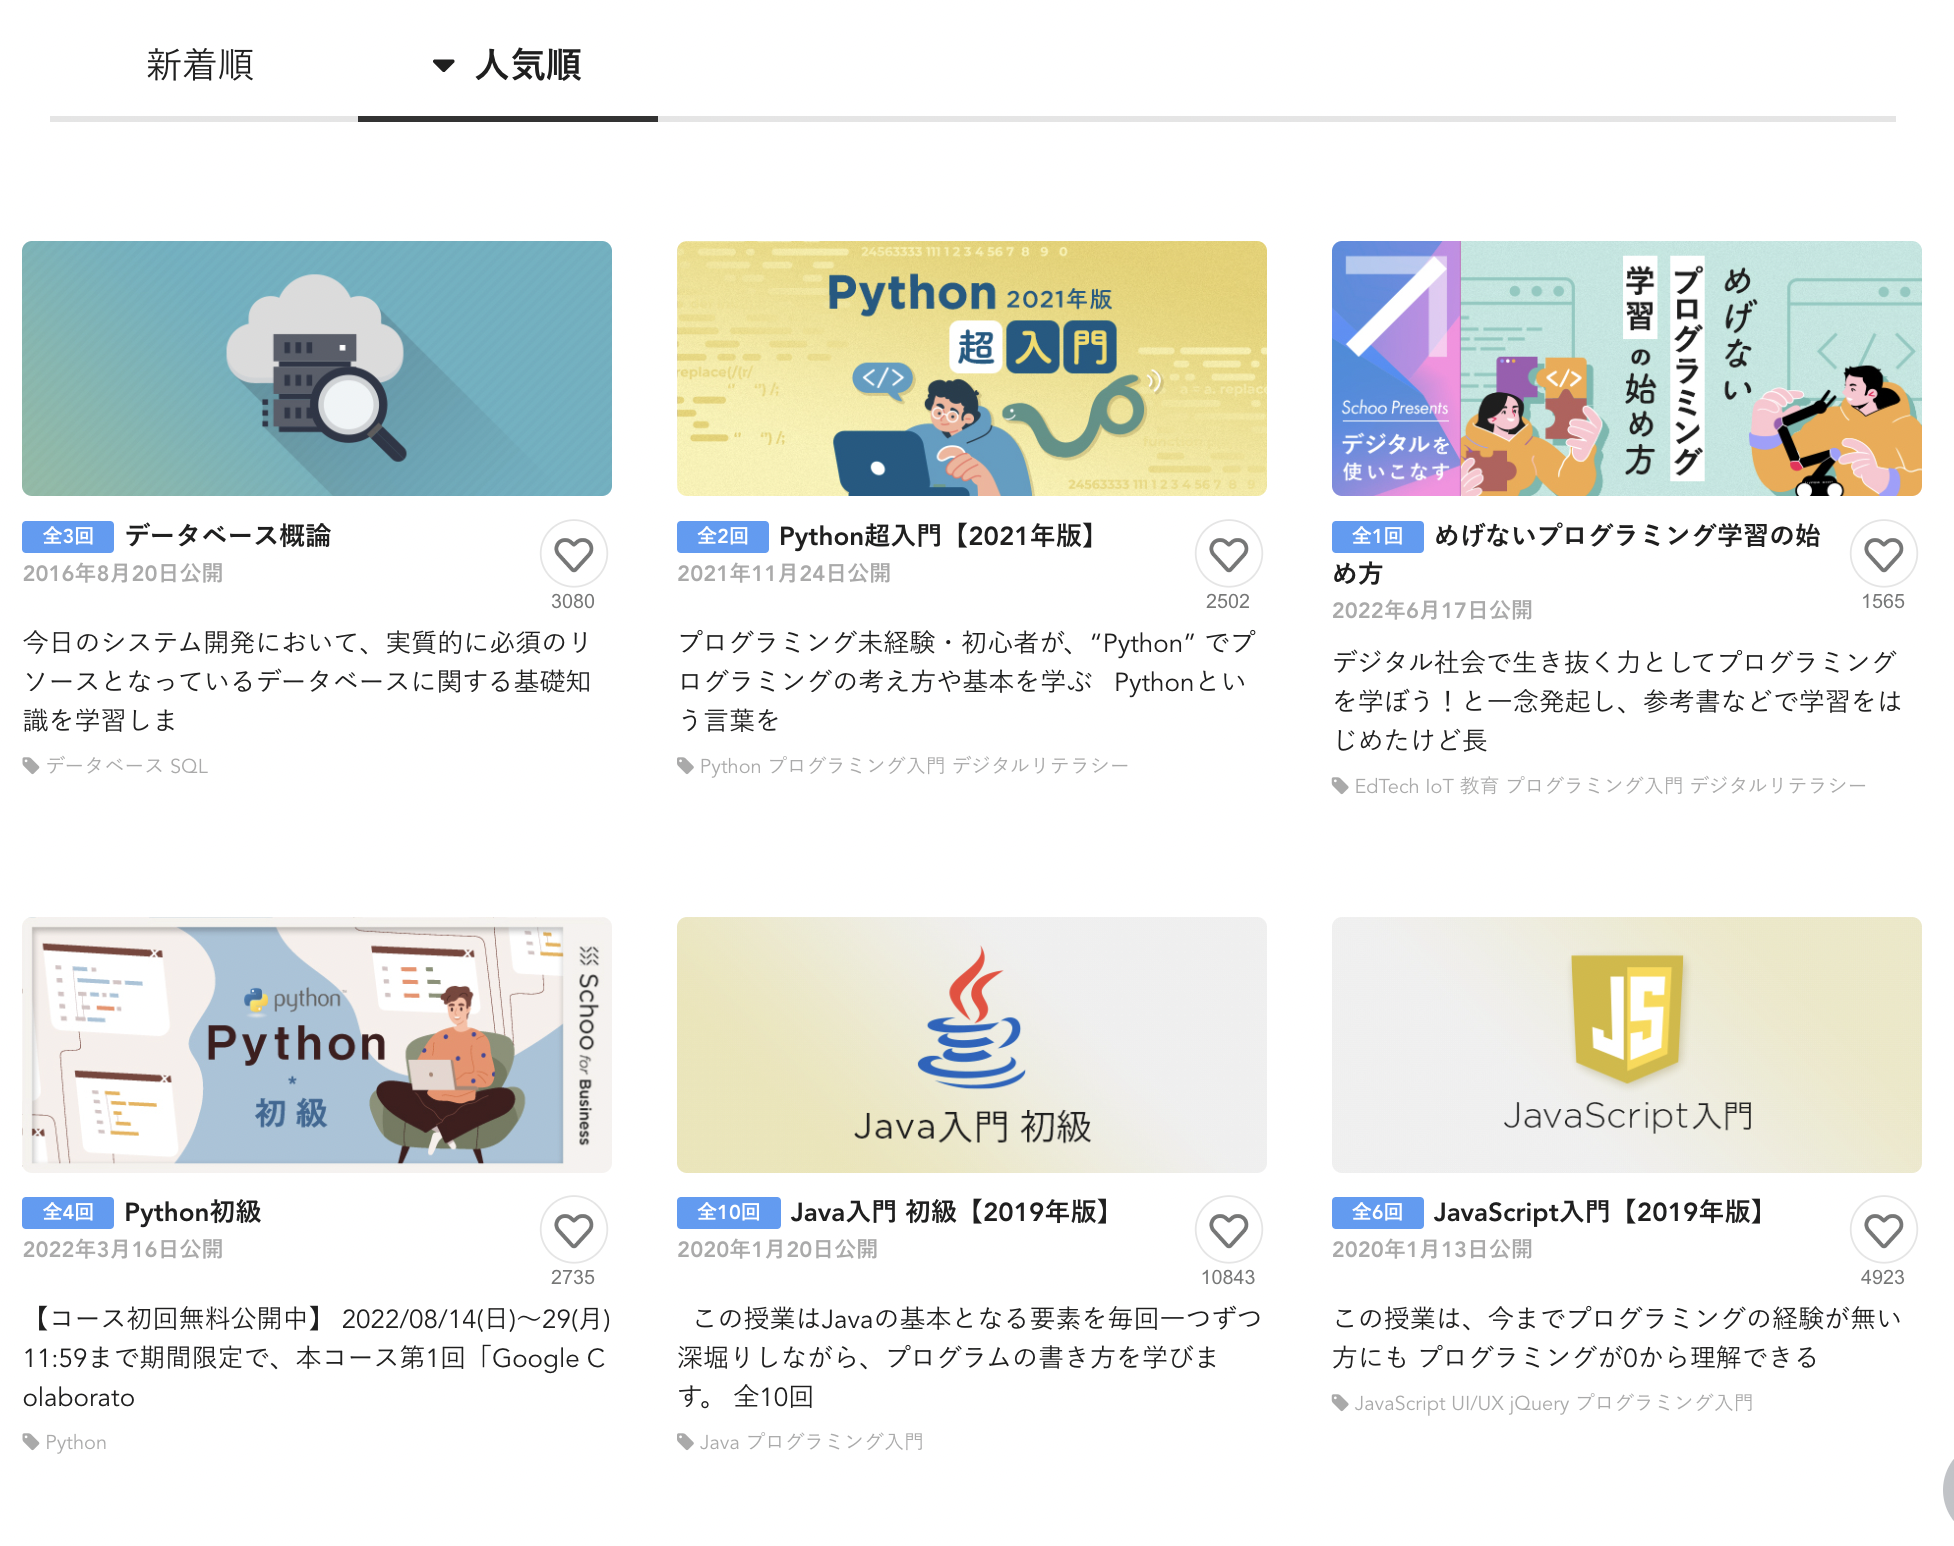Open the JavaScript入門 thumbnail image
This screenshot has height=1546, width=1954.
click(x=1626, y=1044)
